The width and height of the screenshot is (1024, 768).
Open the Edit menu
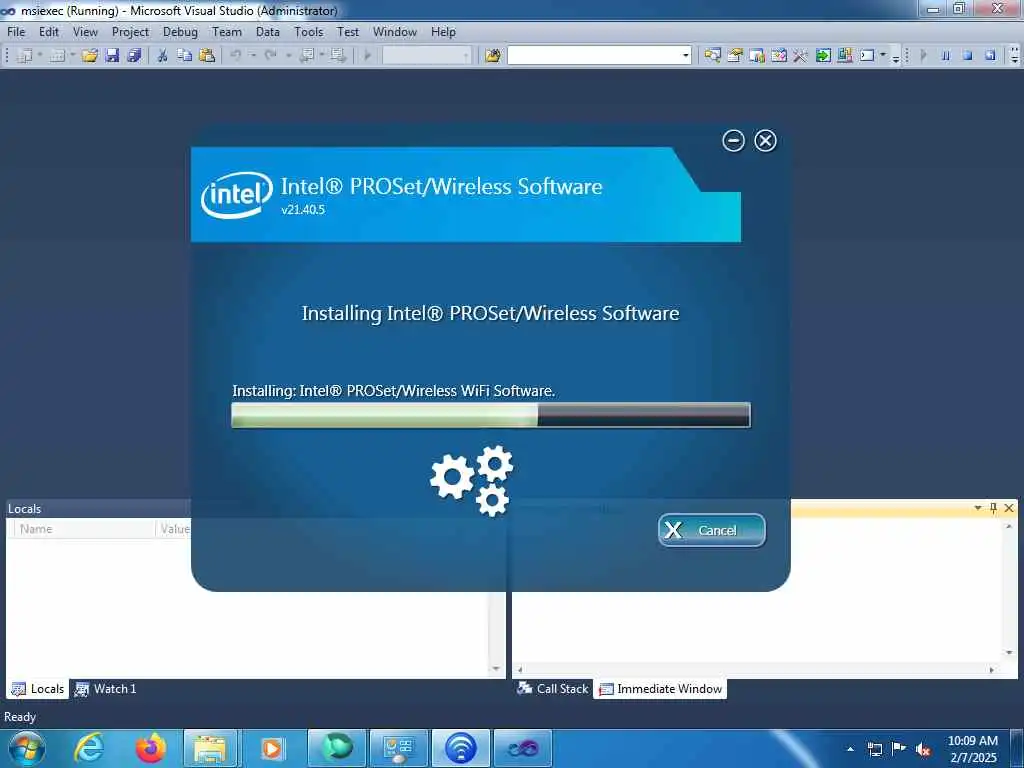48,32
